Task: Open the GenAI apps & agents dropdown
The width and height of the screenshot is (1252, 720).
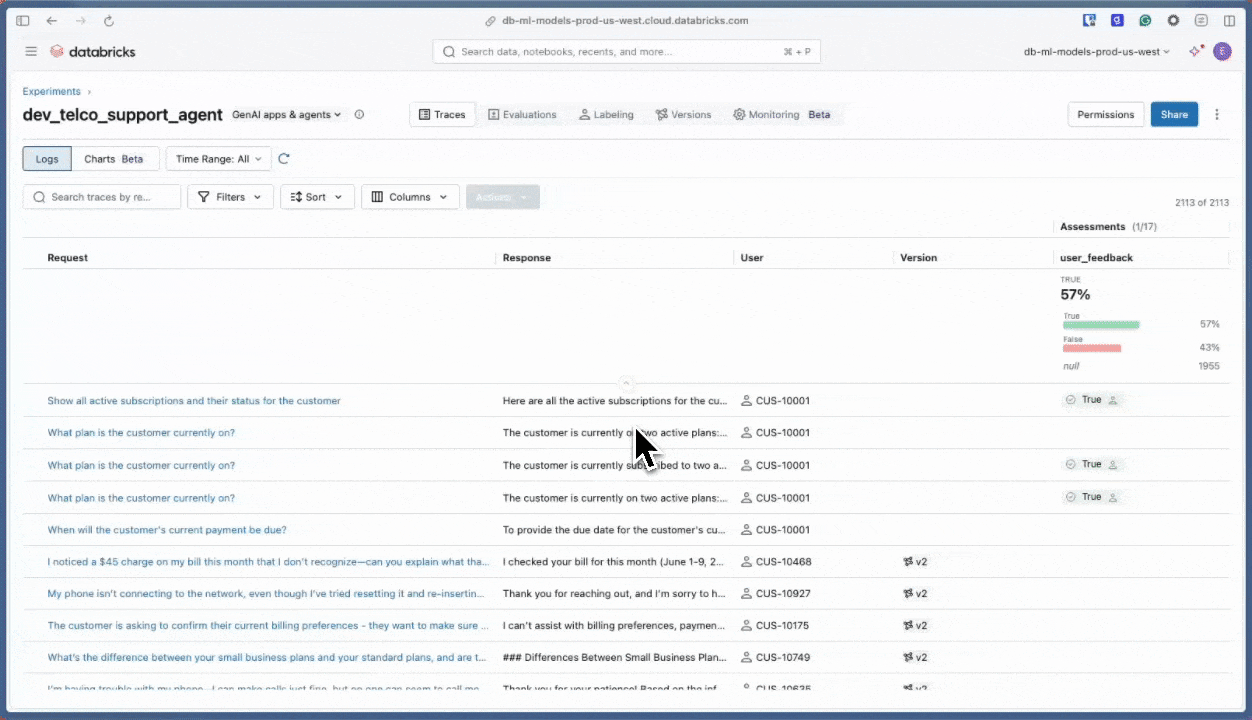Action: (x=287, y=115)
